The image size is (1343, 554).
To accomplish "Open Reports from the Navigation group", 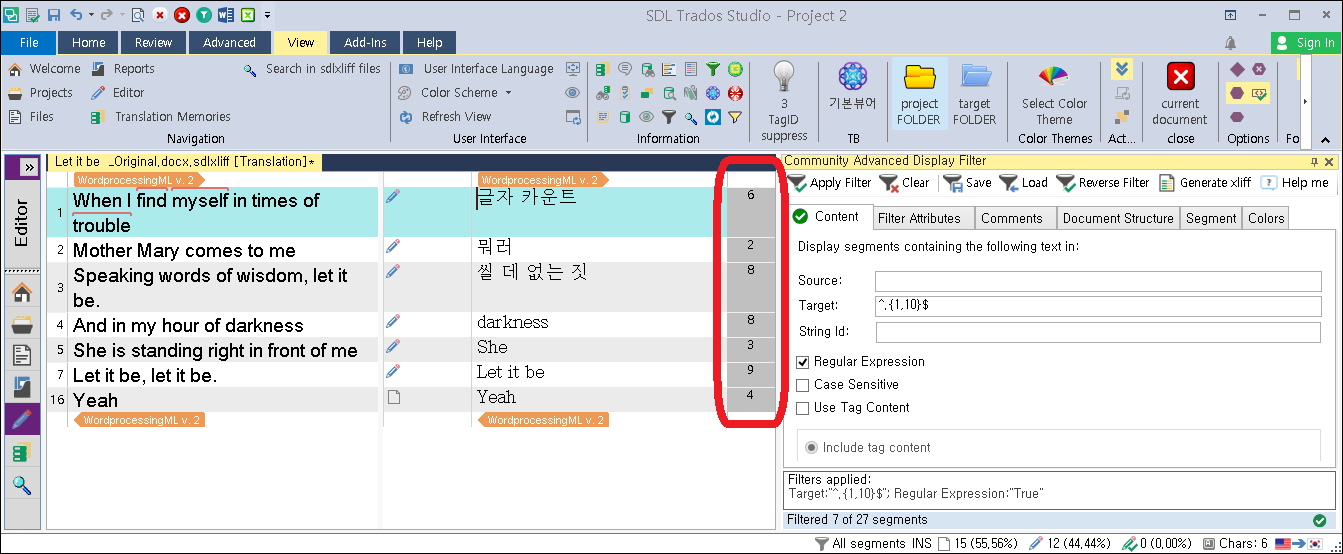I will click(122, 69).
